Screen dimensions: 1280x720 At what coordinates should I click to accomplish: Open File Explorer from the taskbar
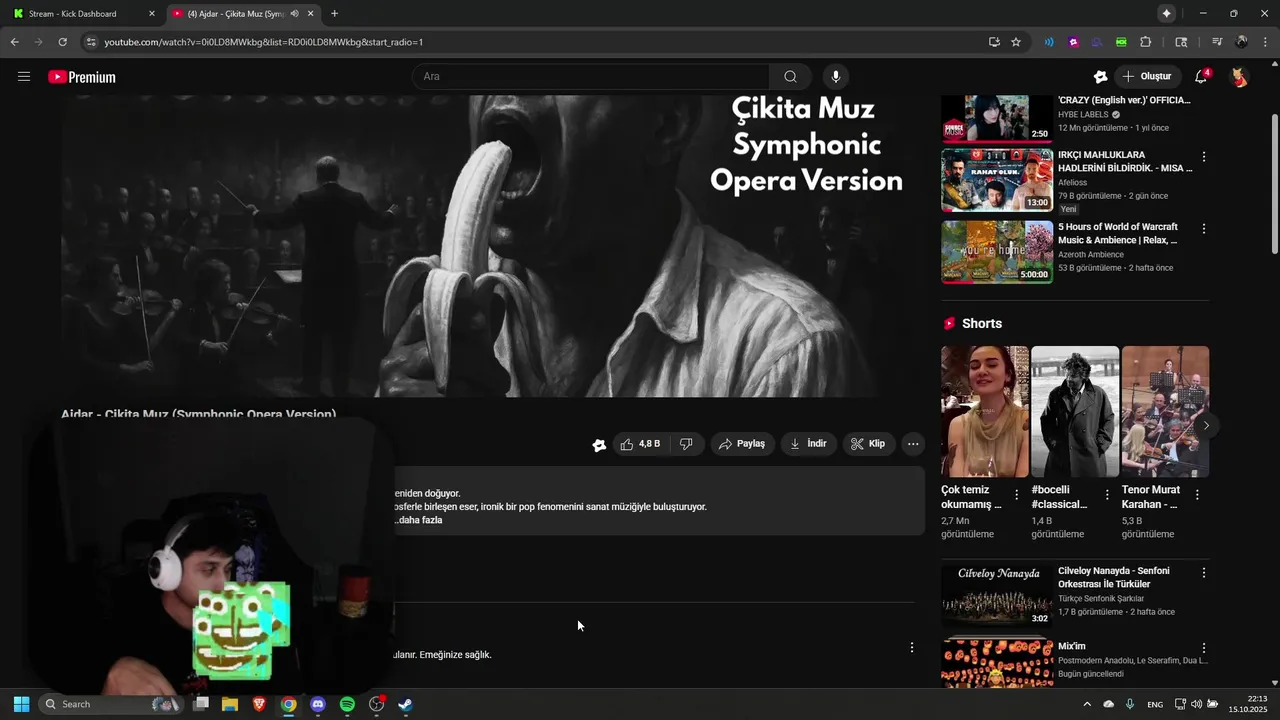click(230, 704)
